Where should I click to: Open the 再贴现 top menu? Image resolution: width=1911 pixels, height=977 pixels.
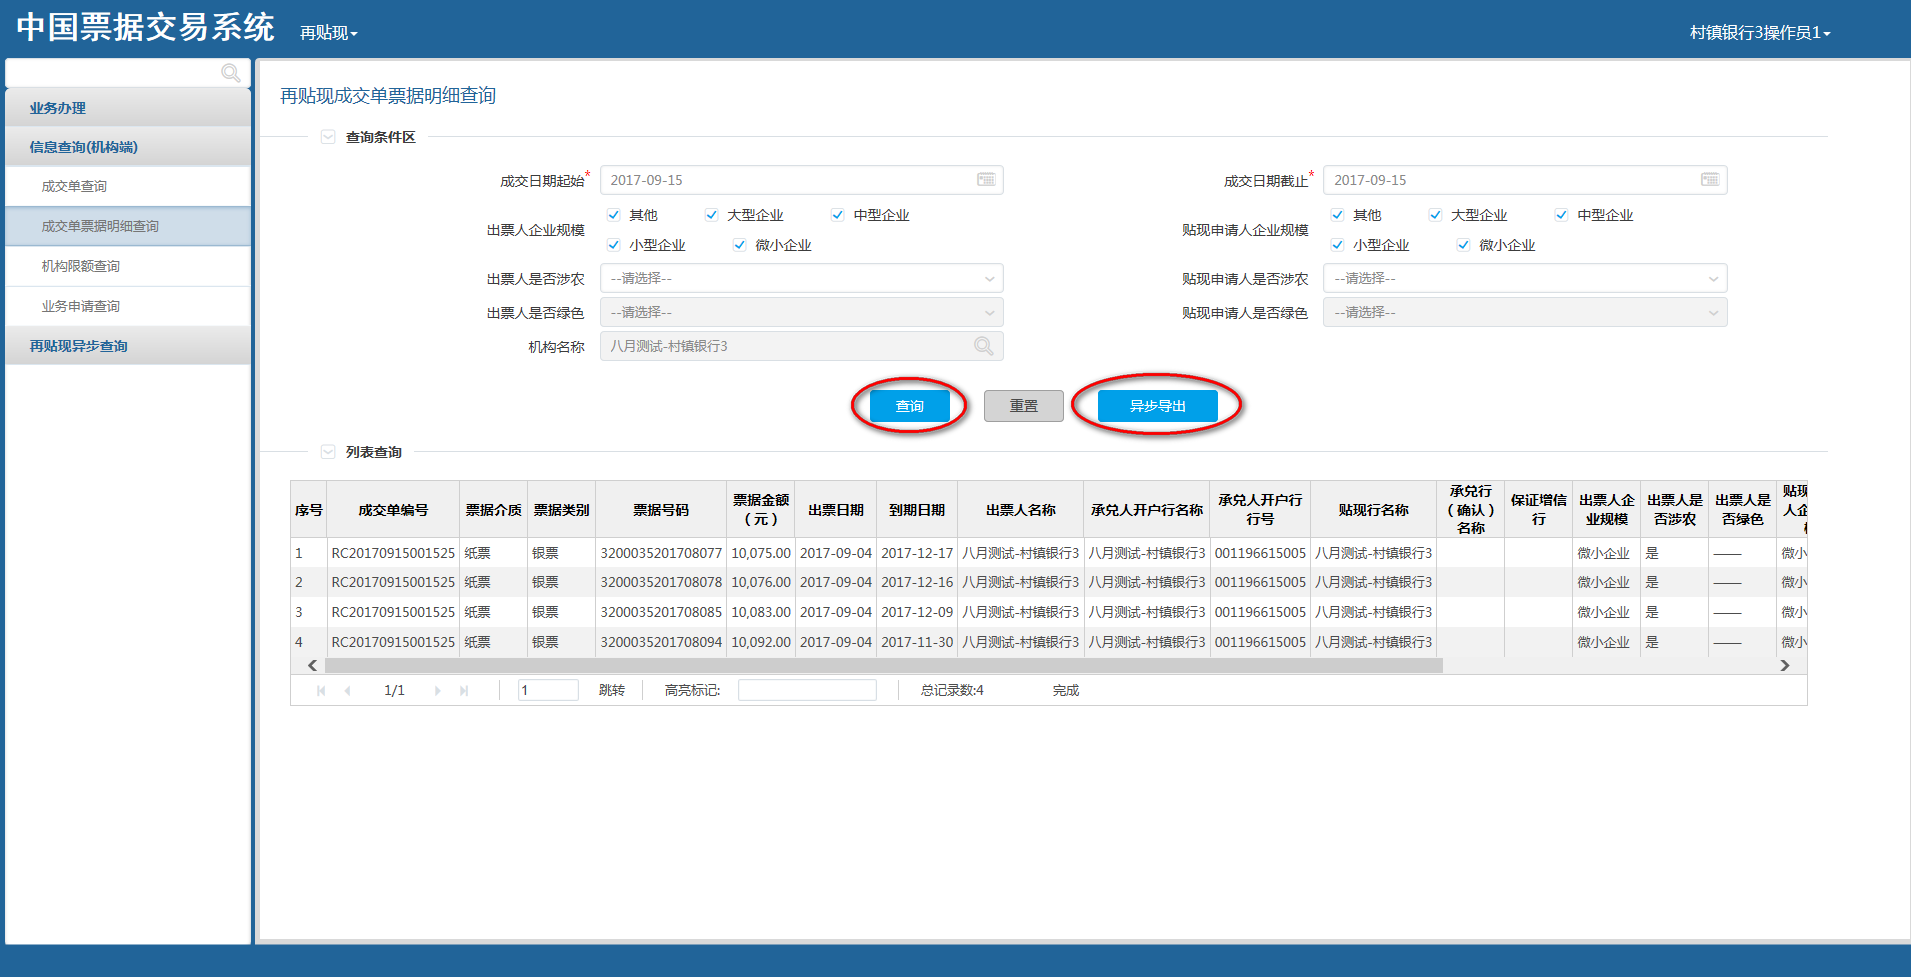click(328, 33)
